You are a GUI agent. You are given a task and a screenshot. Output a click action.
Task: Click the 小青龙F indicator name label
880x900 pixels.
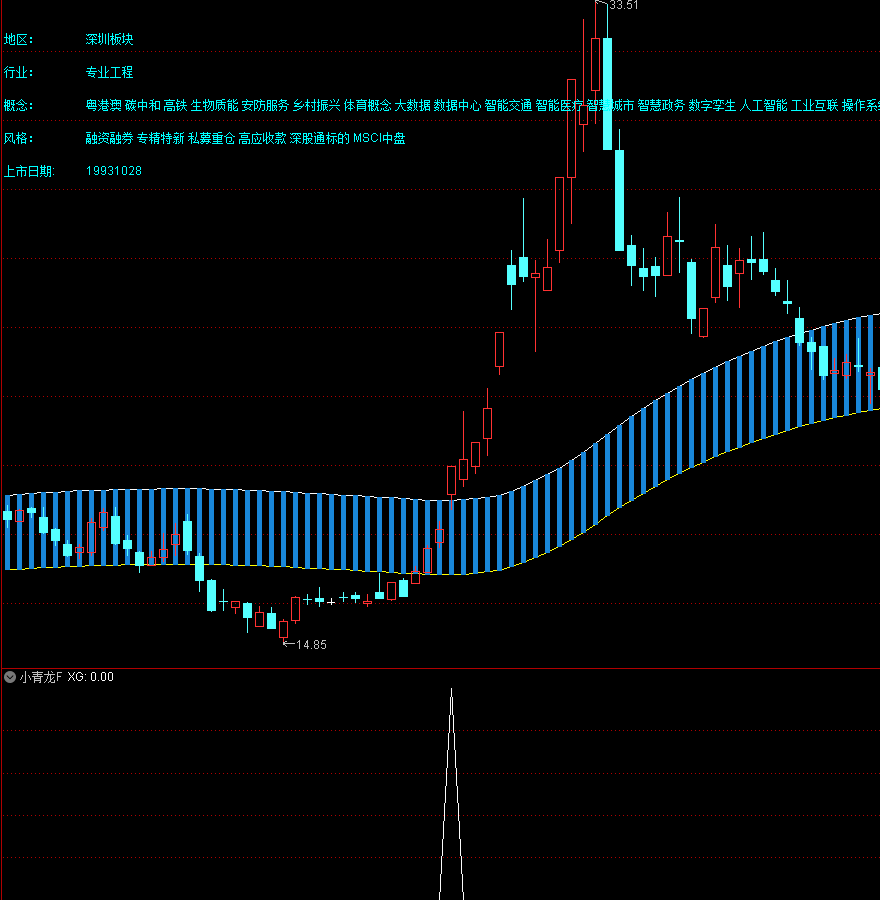click(40, 677)
